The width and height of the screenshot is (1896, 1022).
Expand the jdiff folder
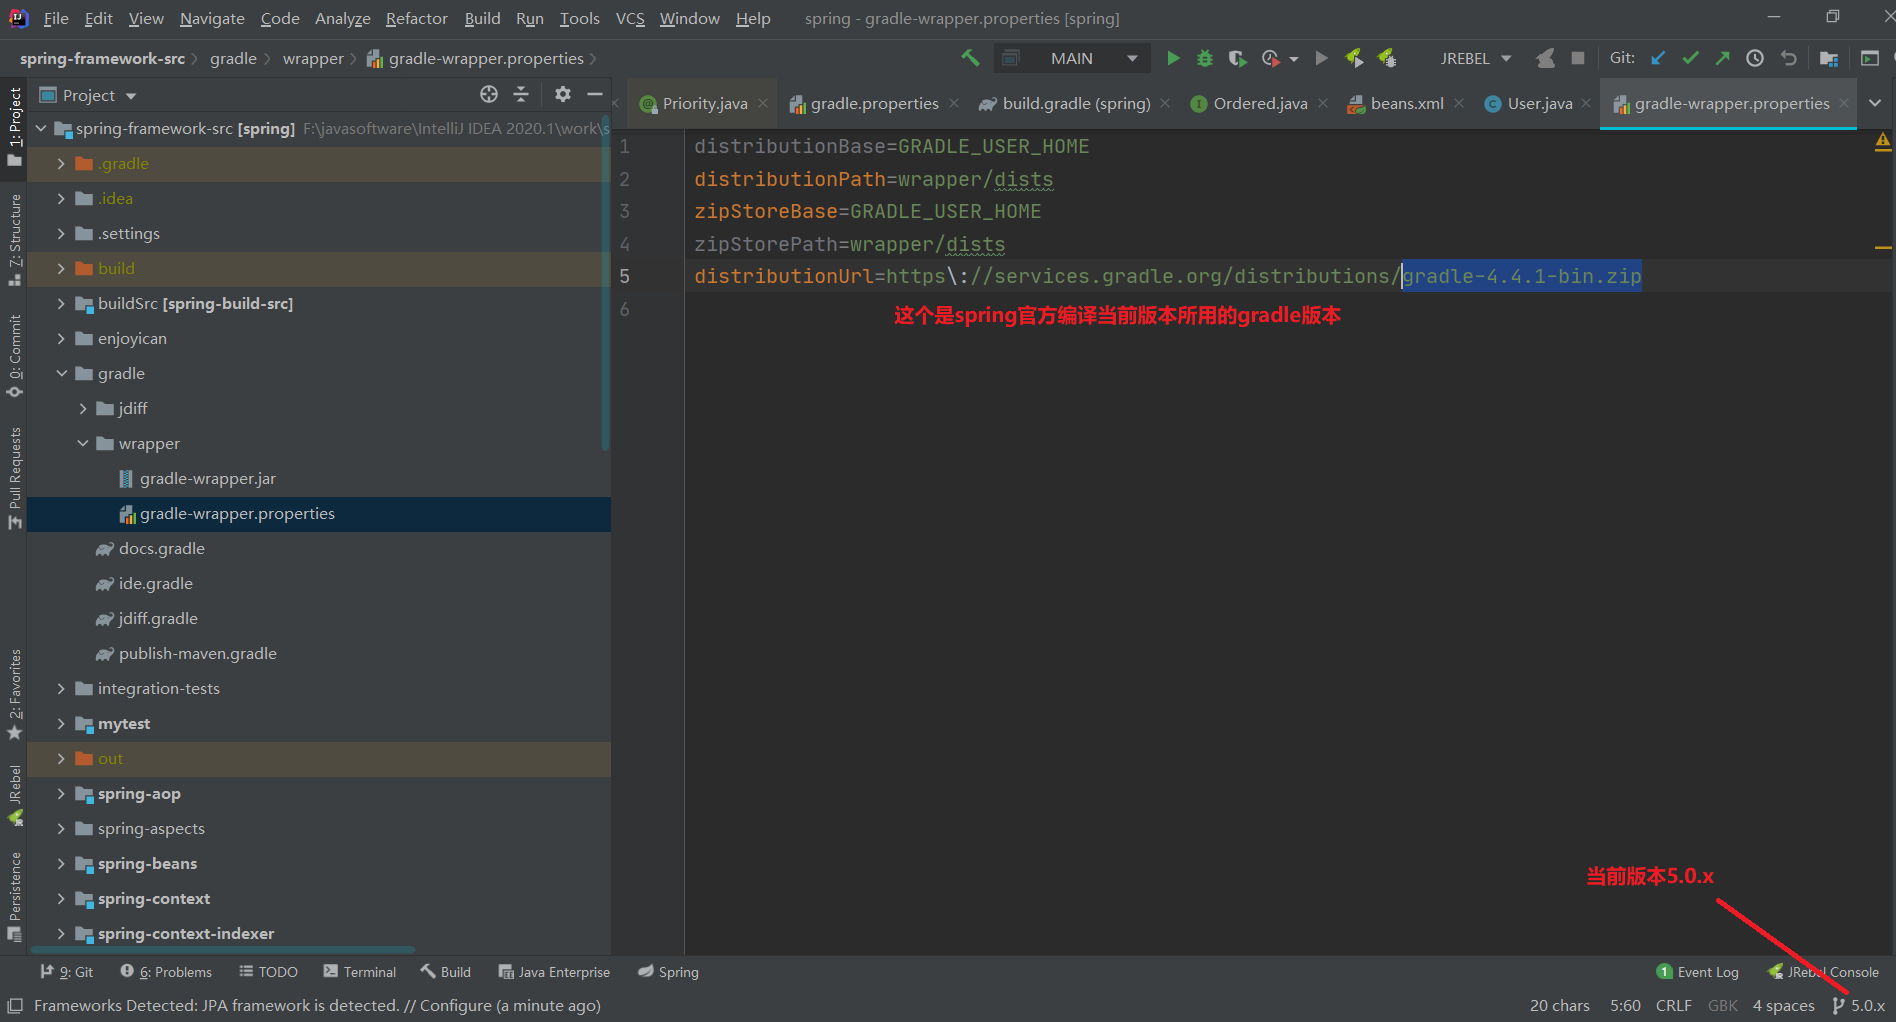coord(83,408)
